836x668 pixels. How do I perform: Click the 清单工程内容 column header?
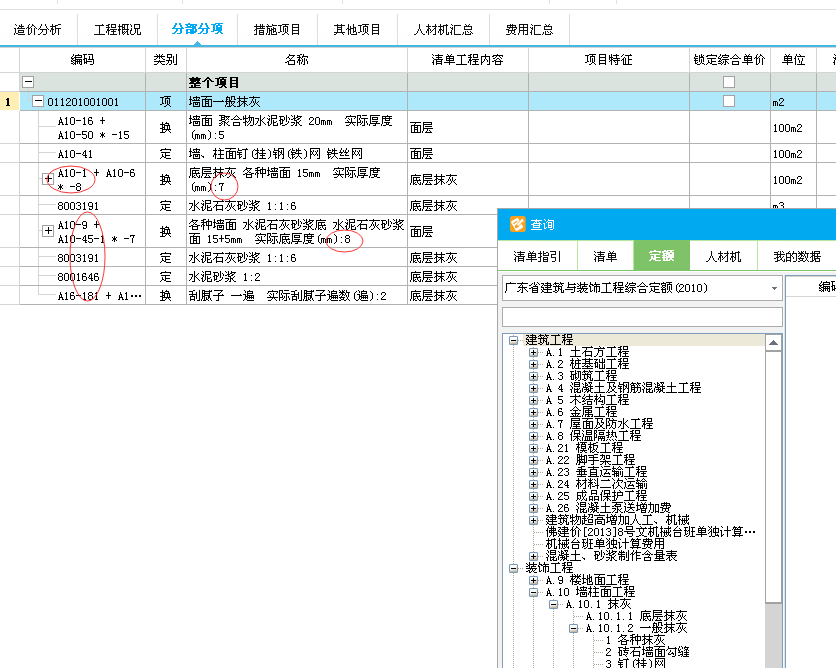[x=468, y=60]
